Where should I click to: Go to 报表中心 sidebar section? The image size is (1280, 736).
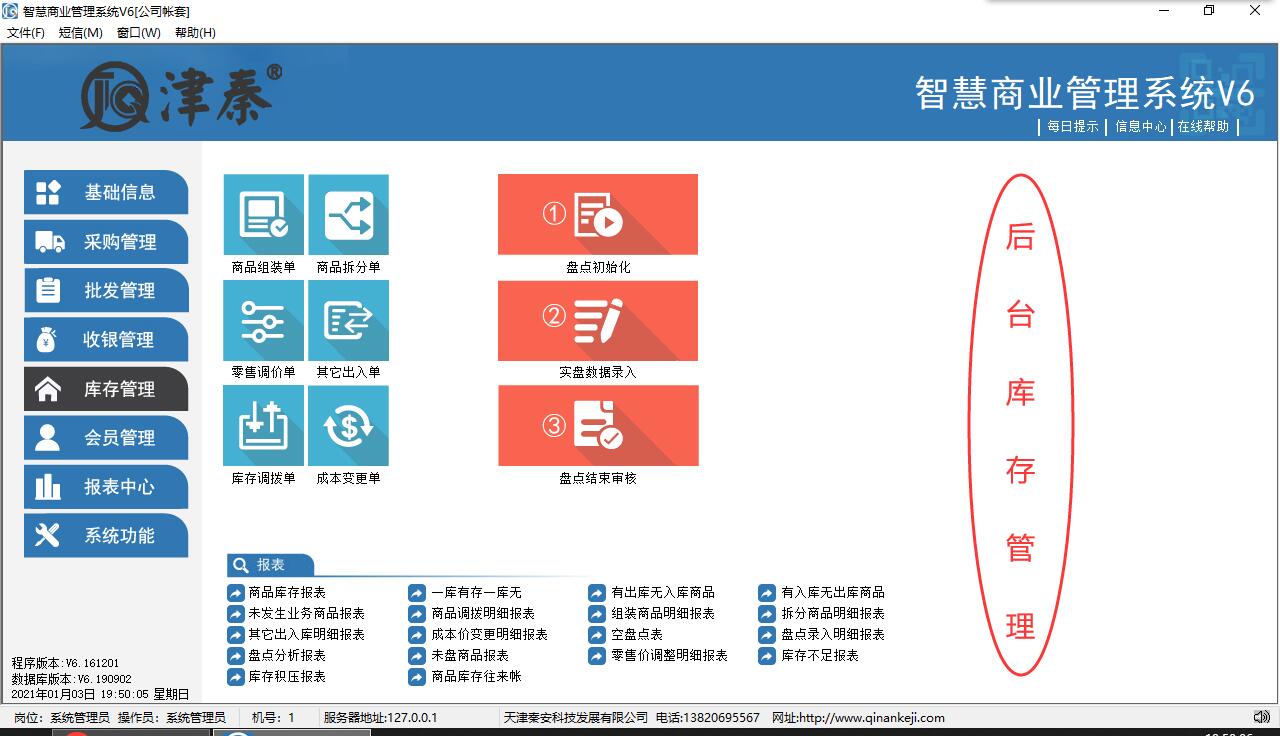(106, 487)
